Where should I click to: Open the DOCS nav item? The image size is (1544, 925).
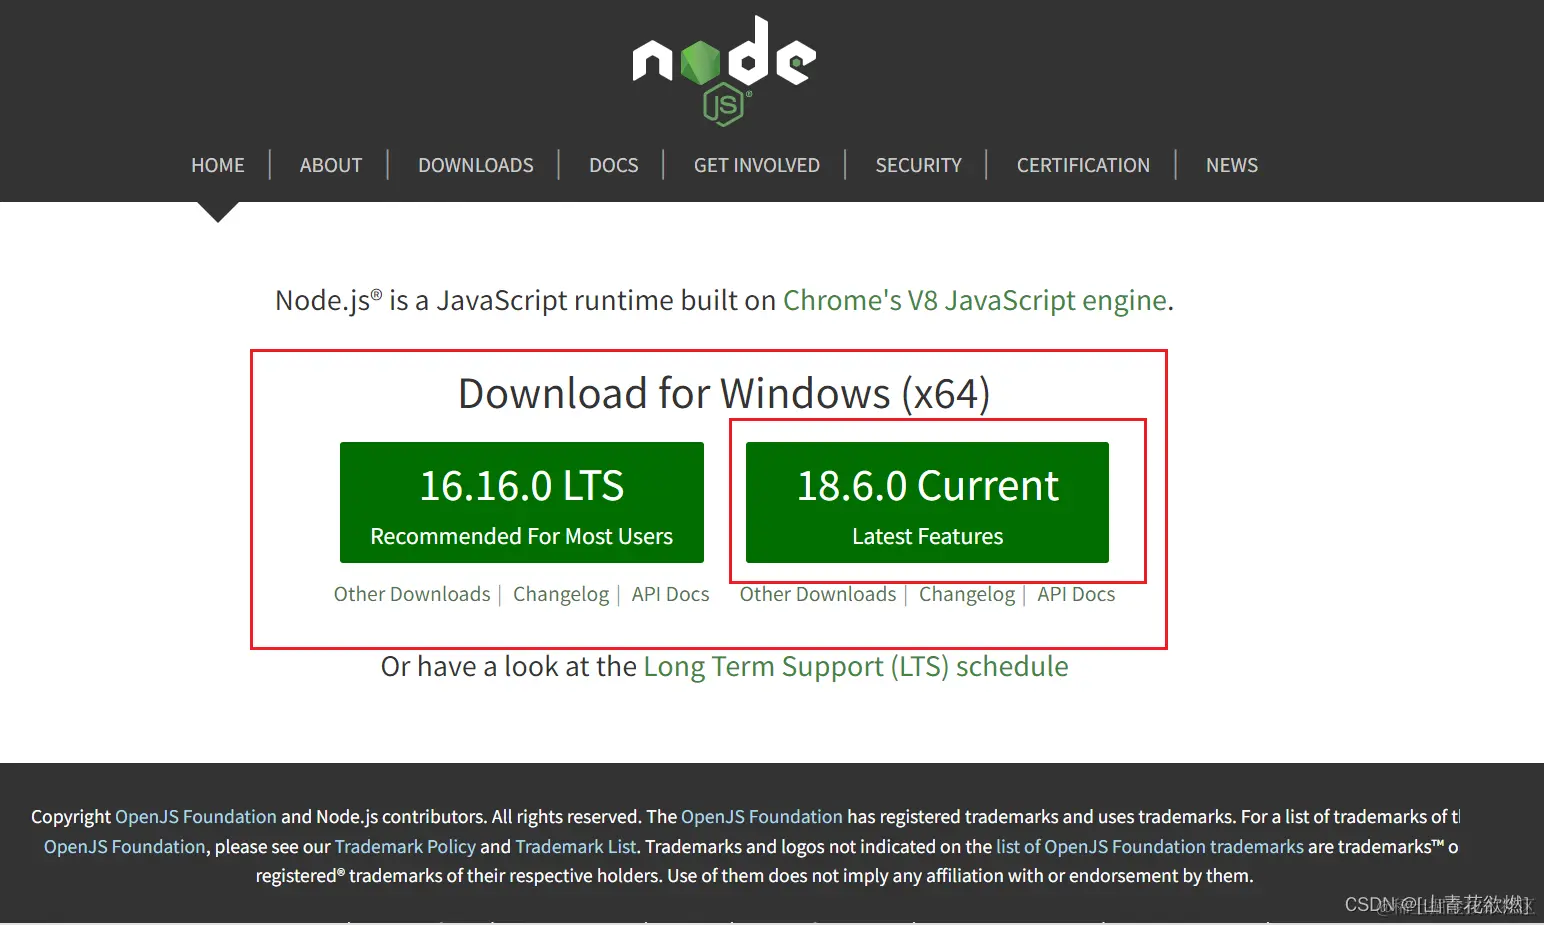614,165
